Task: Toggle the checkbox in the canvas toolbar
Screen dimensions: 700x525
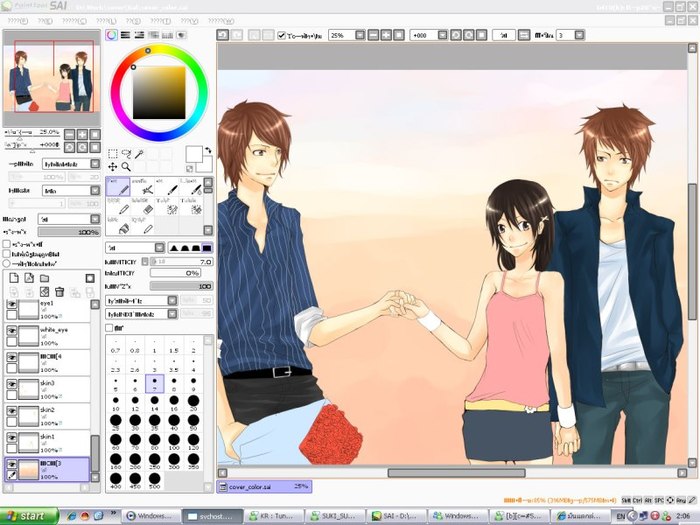Action: click(x=282, y=34)
